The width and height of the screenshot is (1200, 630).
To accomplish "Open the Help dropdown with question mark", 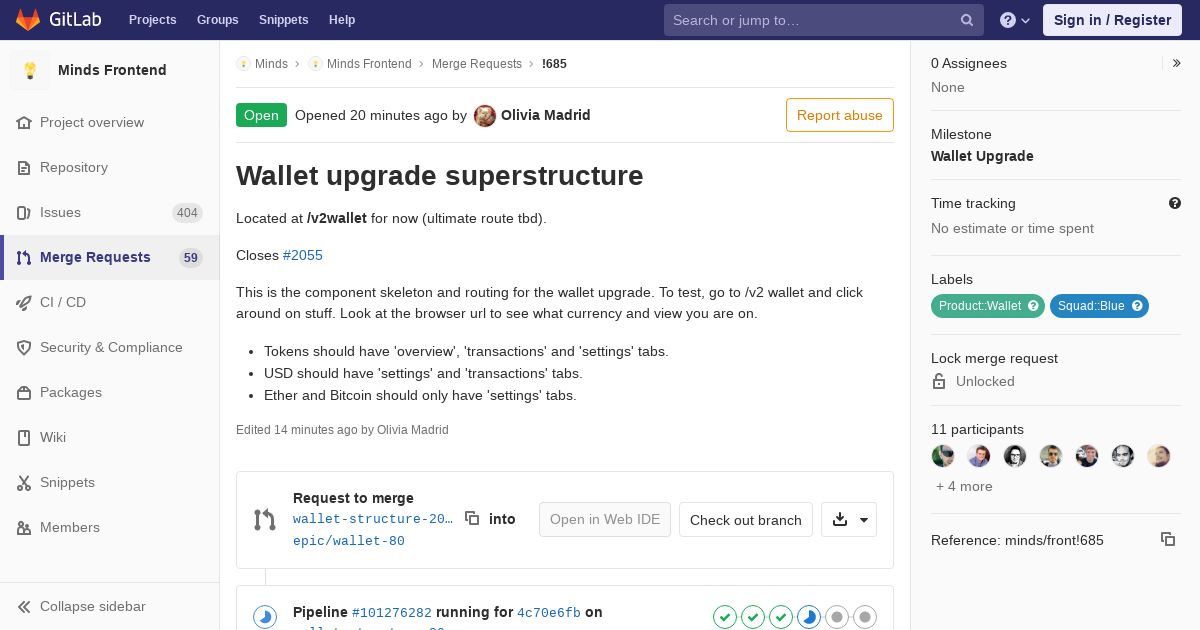I will point(1015,20).
